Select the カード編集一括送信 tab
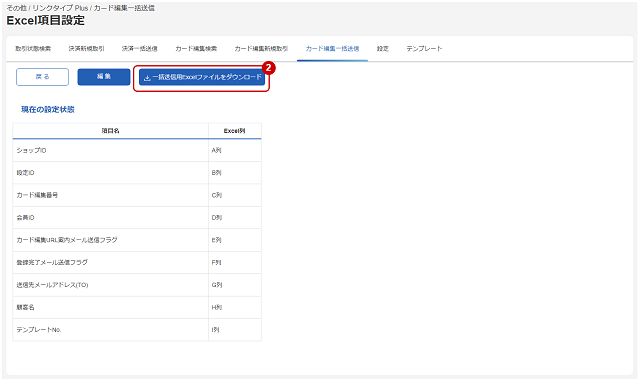 332,49
